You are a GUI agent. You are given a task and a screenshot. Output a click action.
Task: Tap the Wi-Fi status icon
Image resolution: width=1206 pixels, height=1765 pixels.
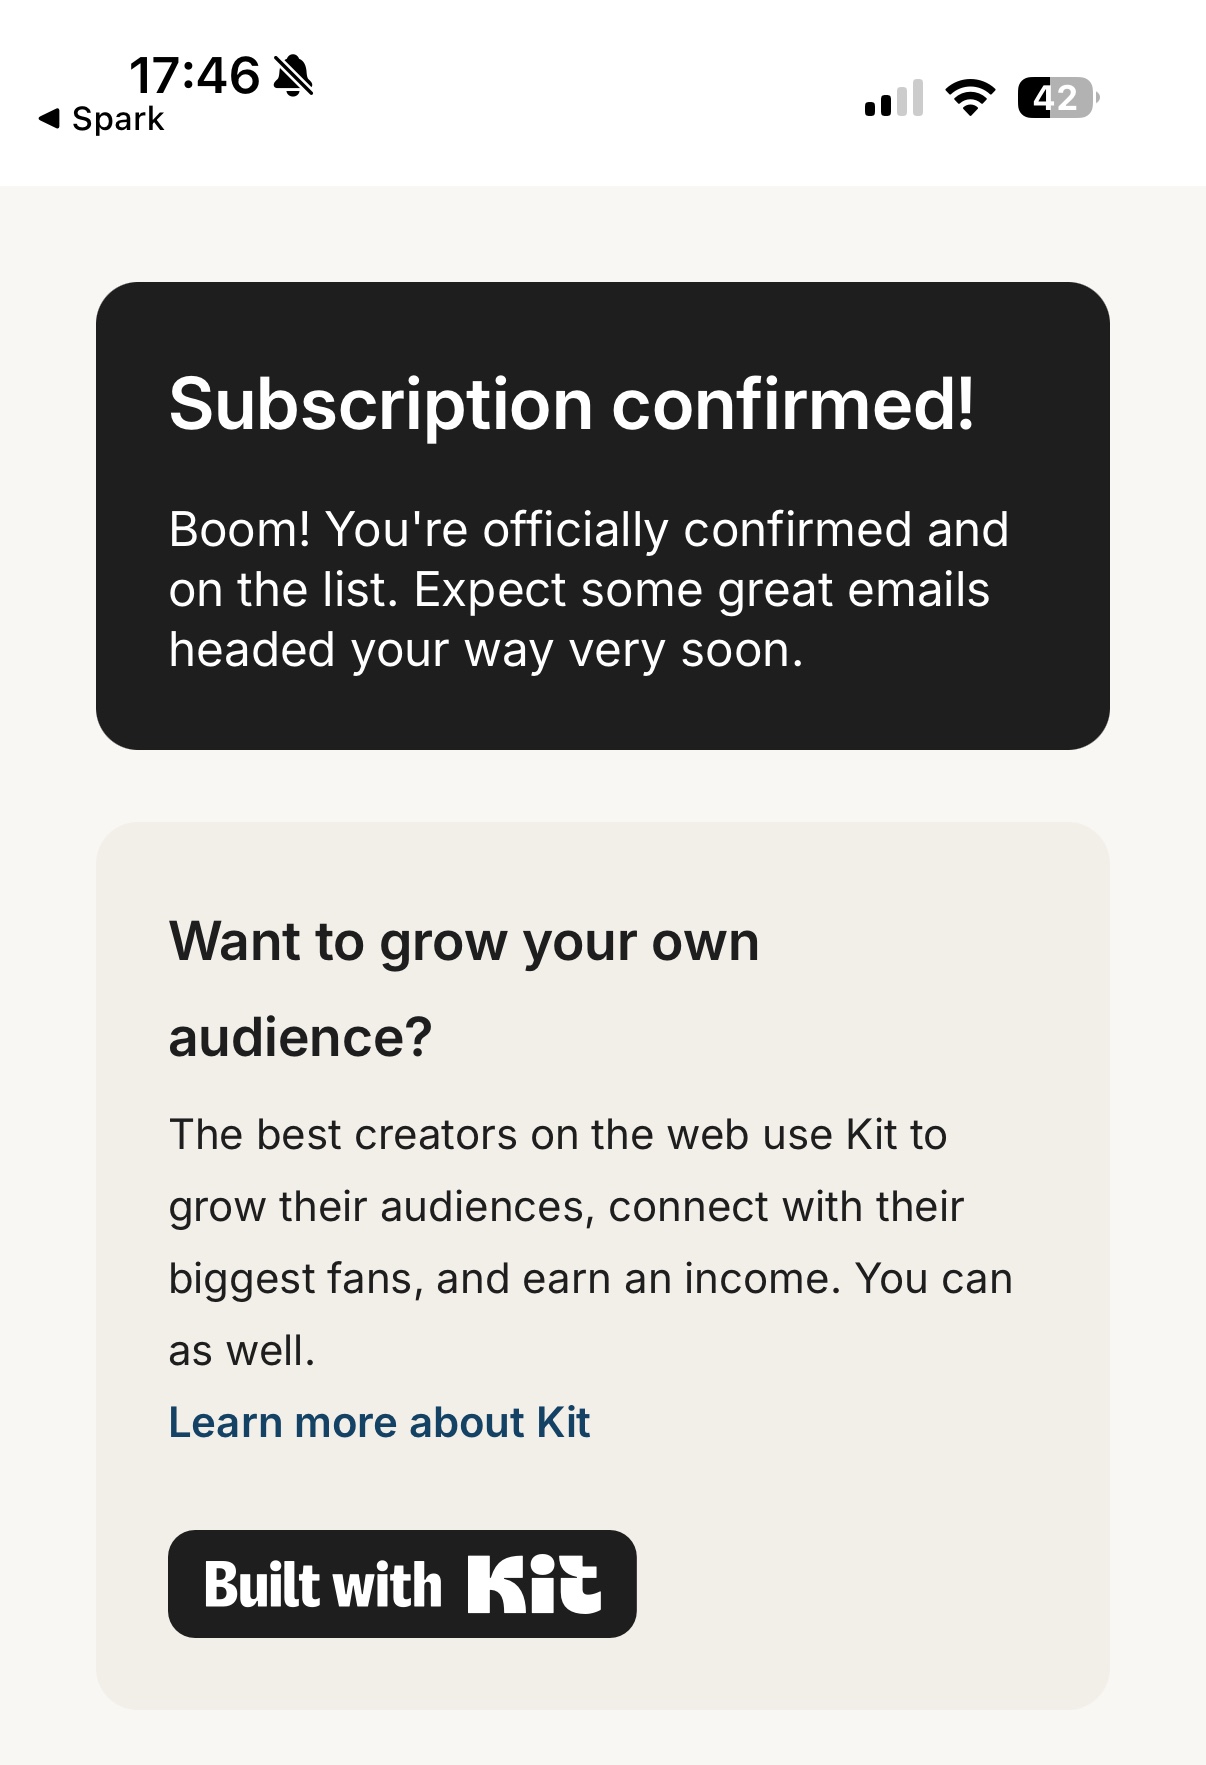tap(970, 97)
